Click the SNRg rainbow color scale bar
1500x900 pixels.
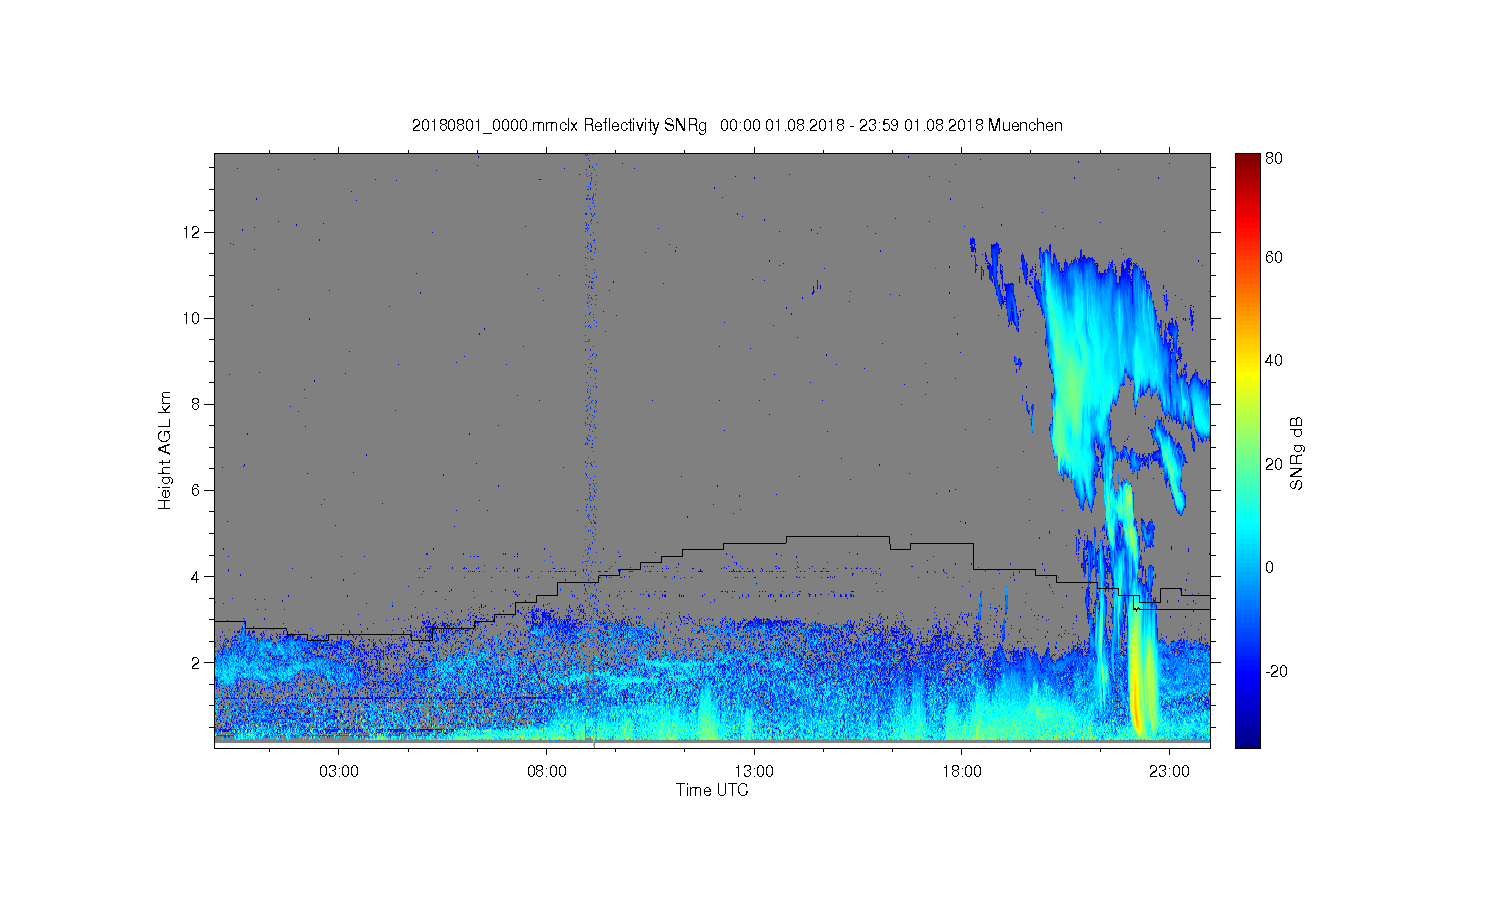coord(1247,451)
